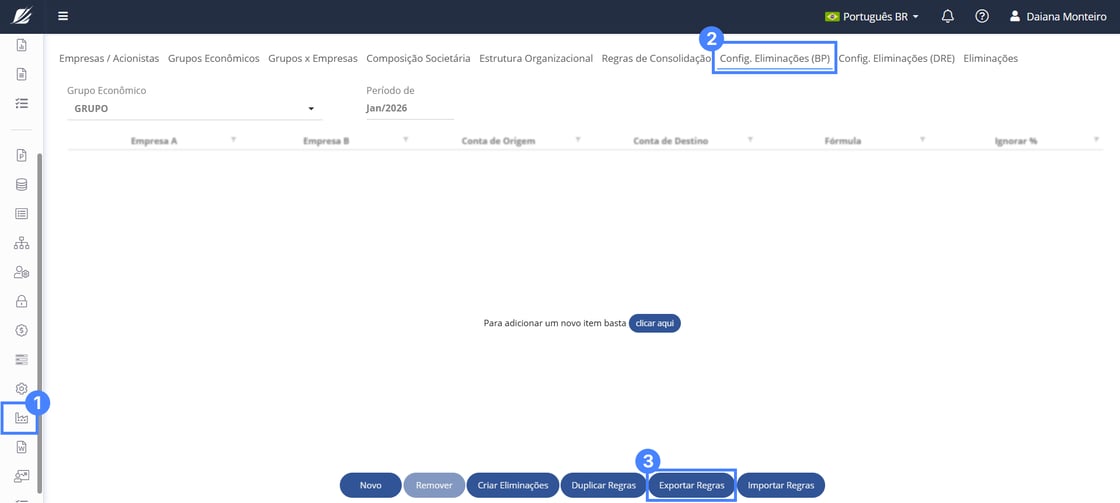Filter the Empresa B column
The width and height of the screenshot is (1120, 503).
(406, 139)
